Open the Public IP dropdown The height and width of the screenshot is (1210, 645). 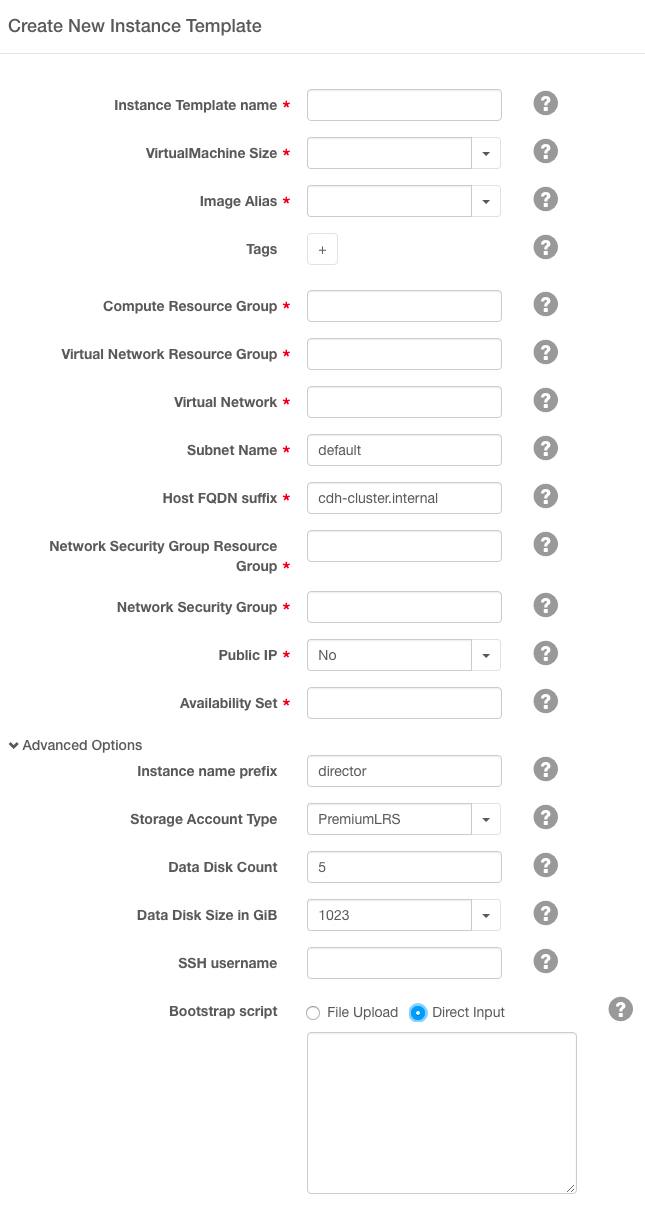(x=485, y=655)
